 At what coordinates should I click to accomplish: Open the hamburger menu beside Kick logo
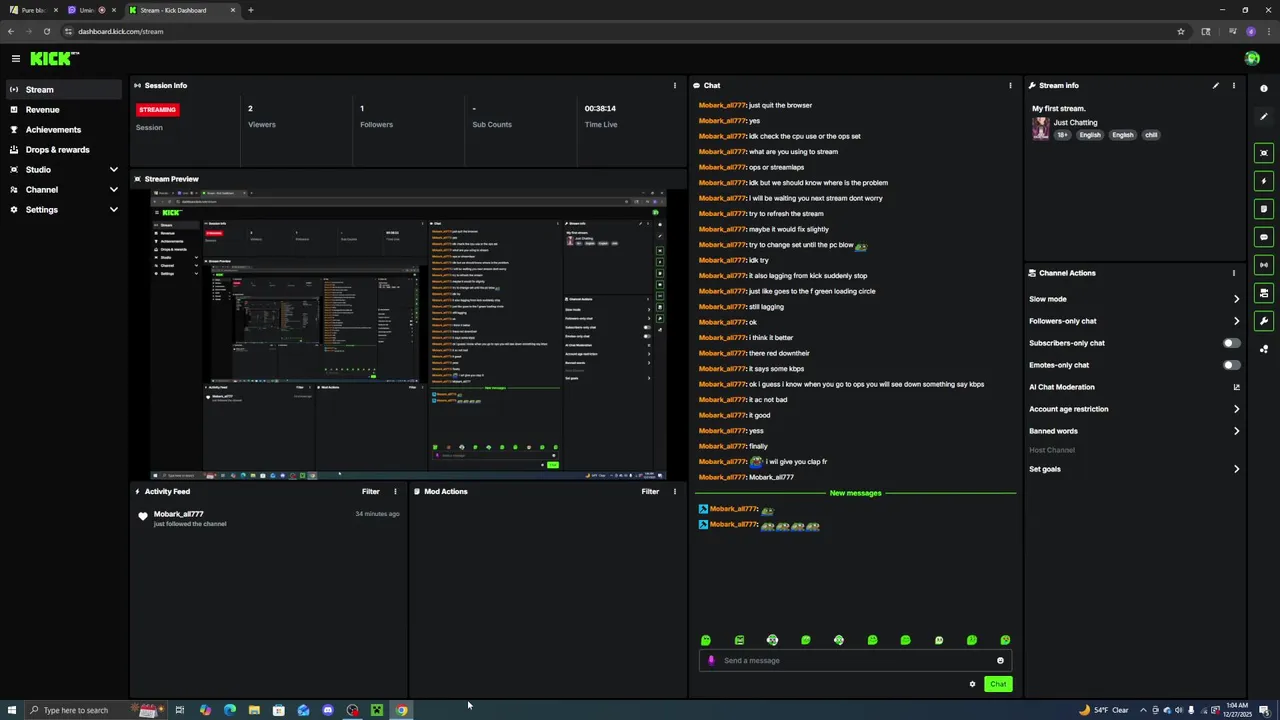click(x=16, y=59)
